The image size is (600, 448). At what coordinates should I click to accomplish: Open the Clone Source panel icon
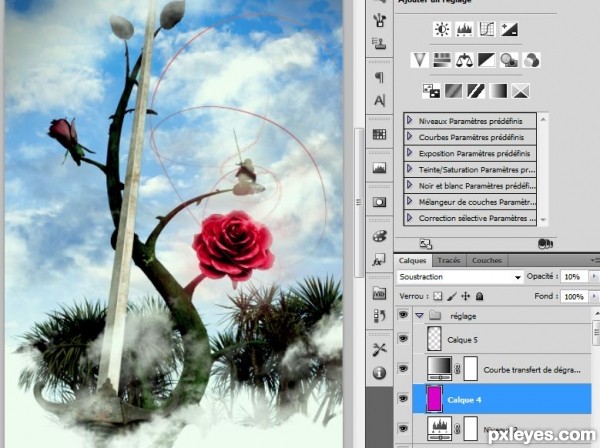379,44
